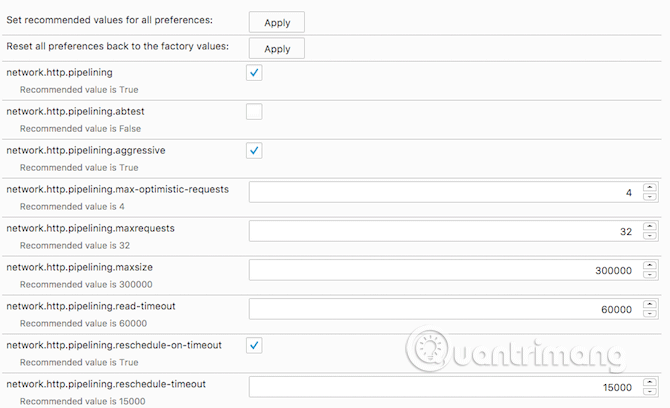Increase max-optimistic-requests with up arrow
670x408 pixels.
pyautogui.click(x=650, y=187)
